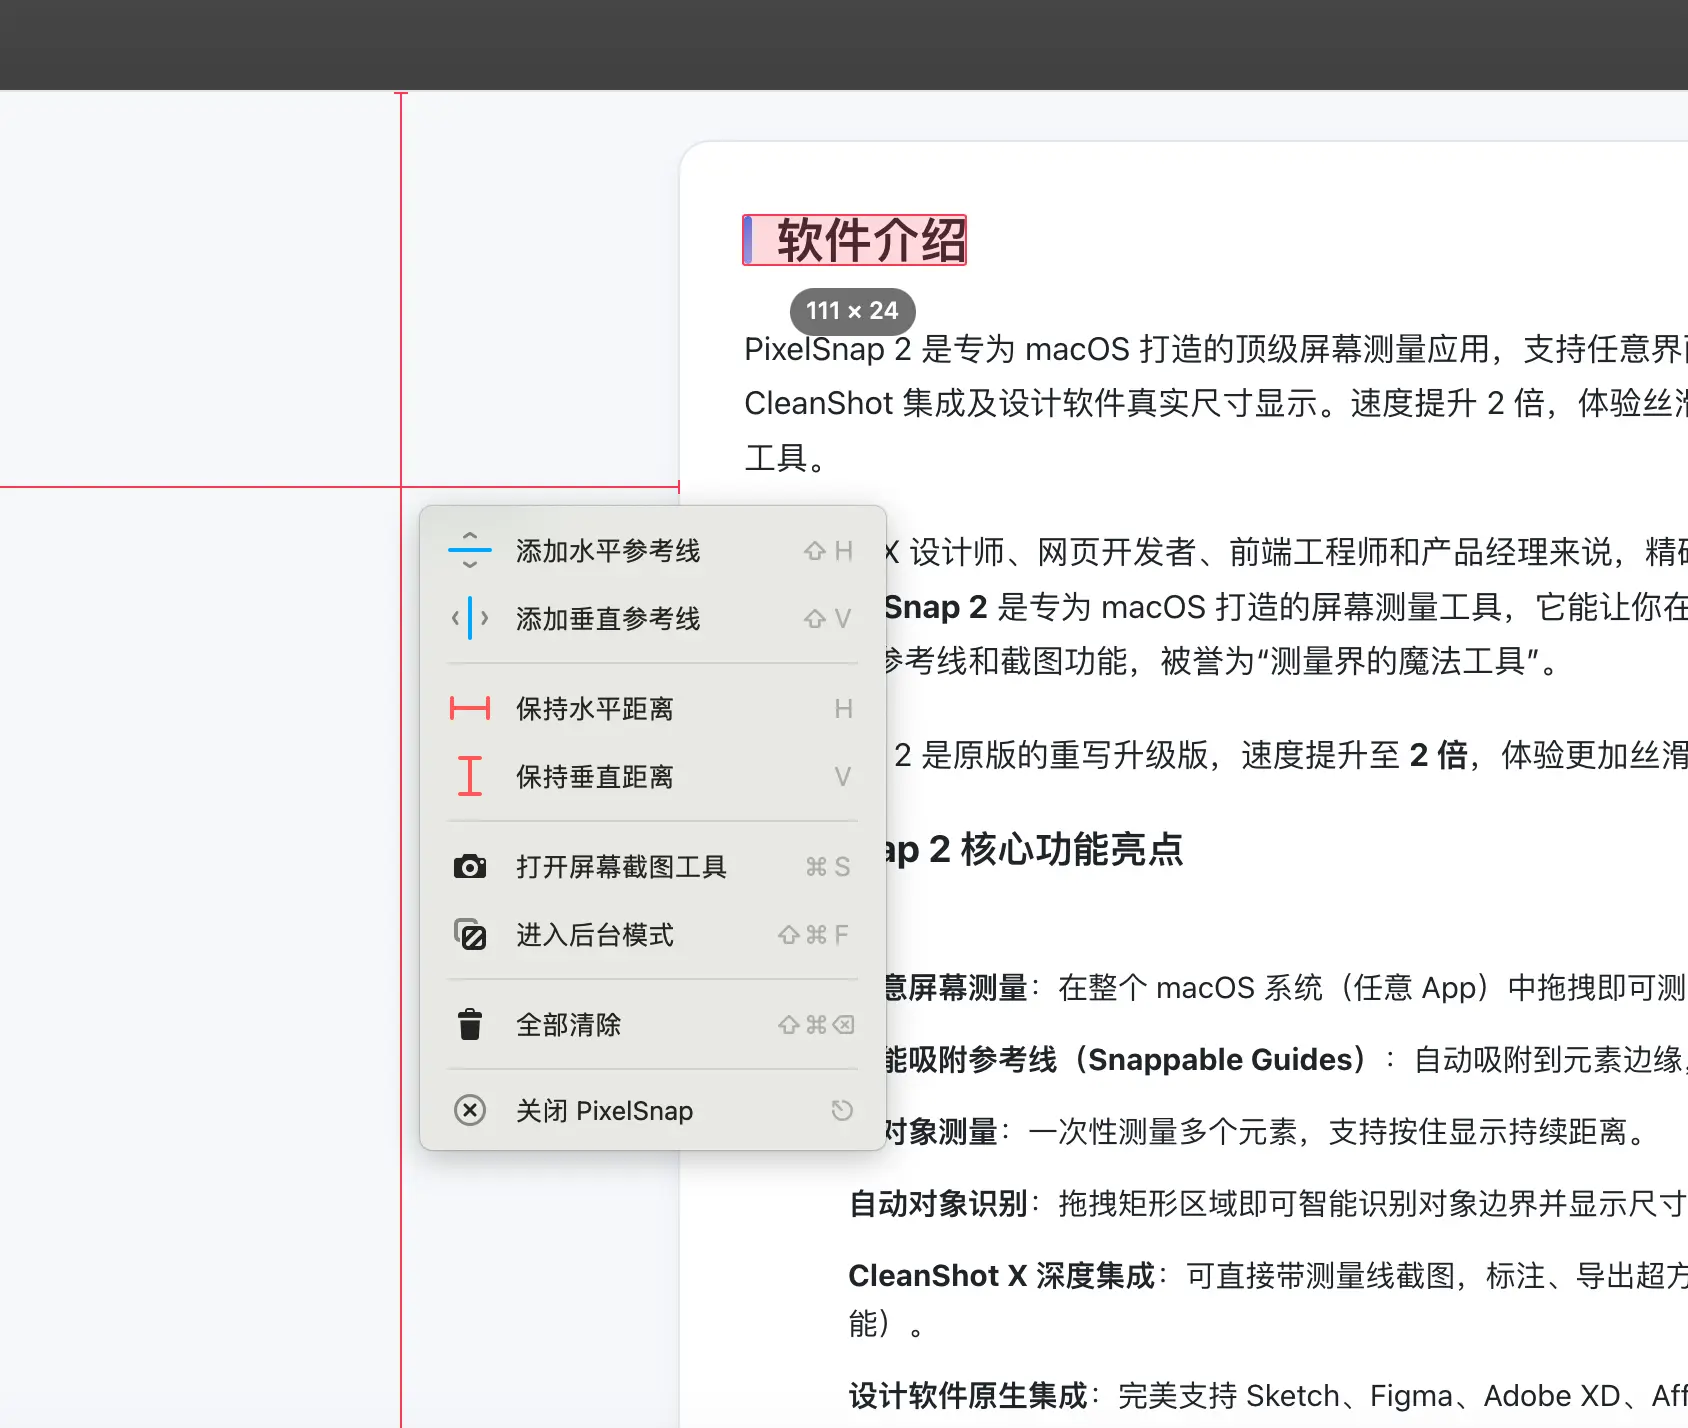Click the camera screenshot tool icon
The height and width of the screenshot is (1428, 1688).
tap(469, 866)
